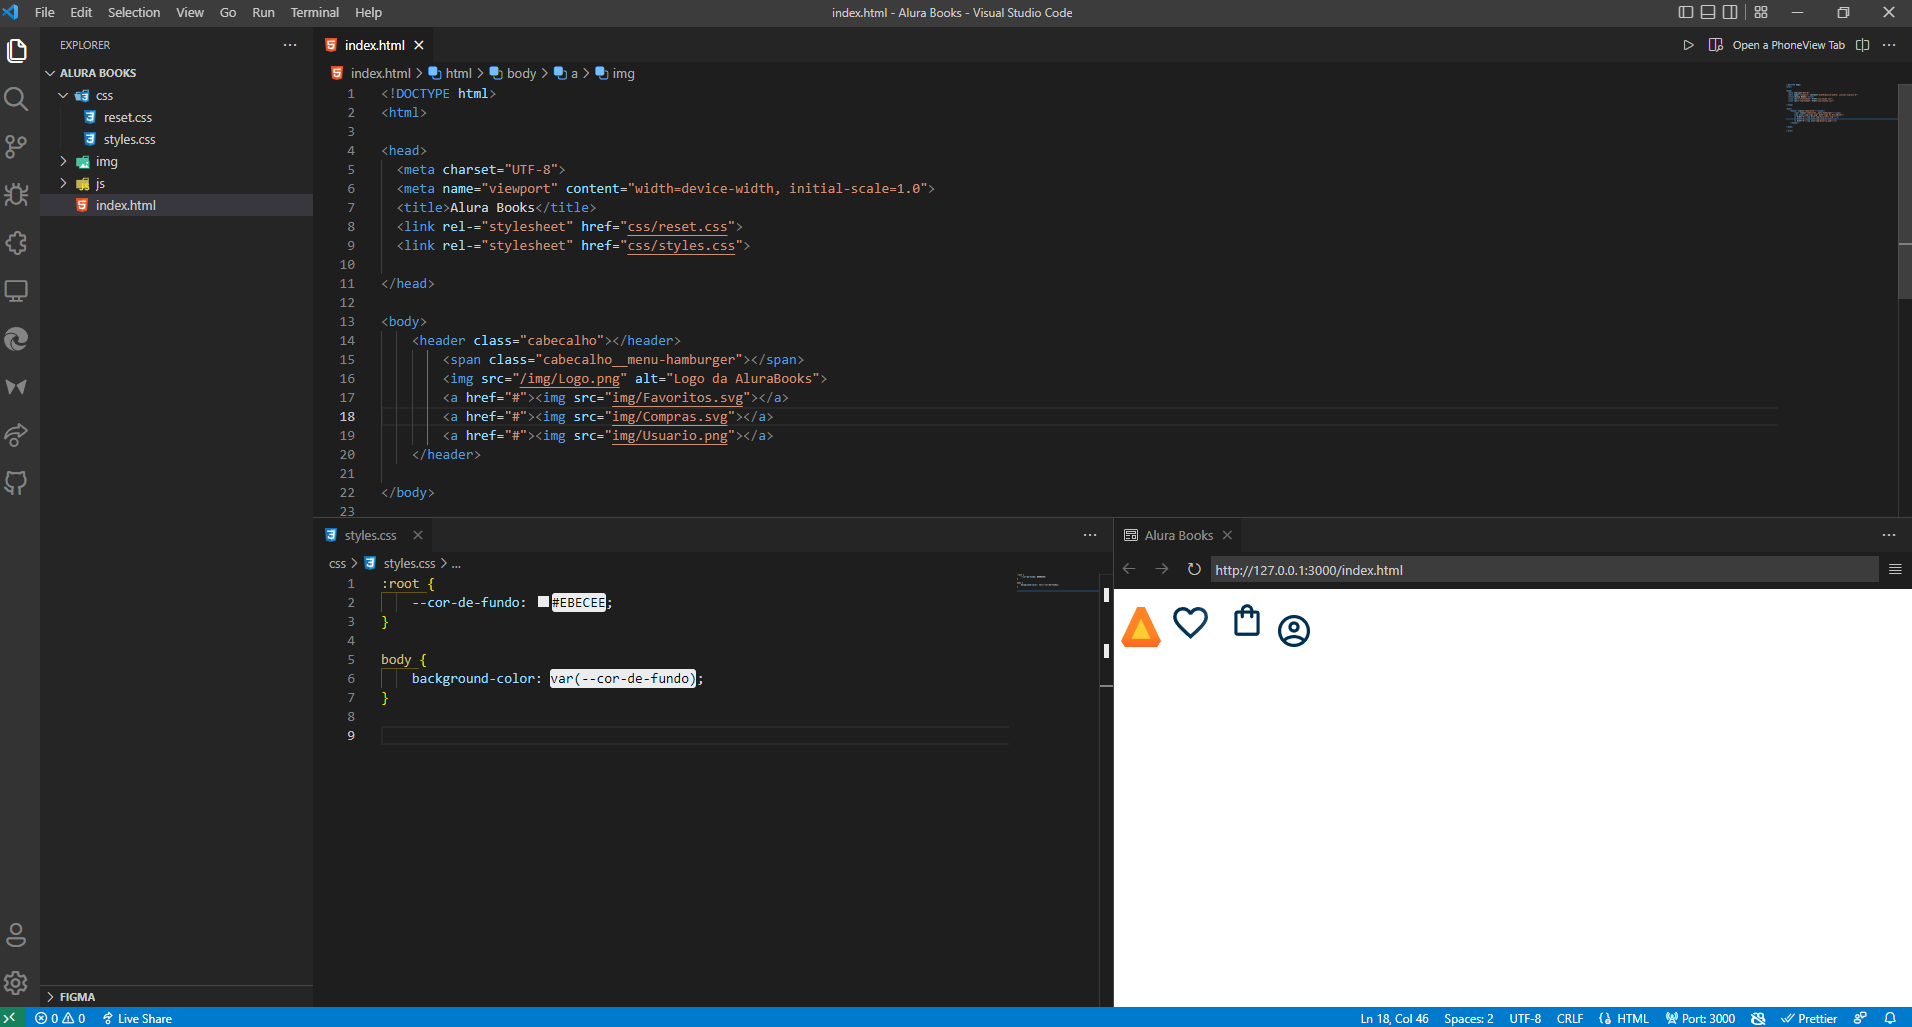Open more actions for index.html editor

pyautogui.click(x=1889, y=45)
